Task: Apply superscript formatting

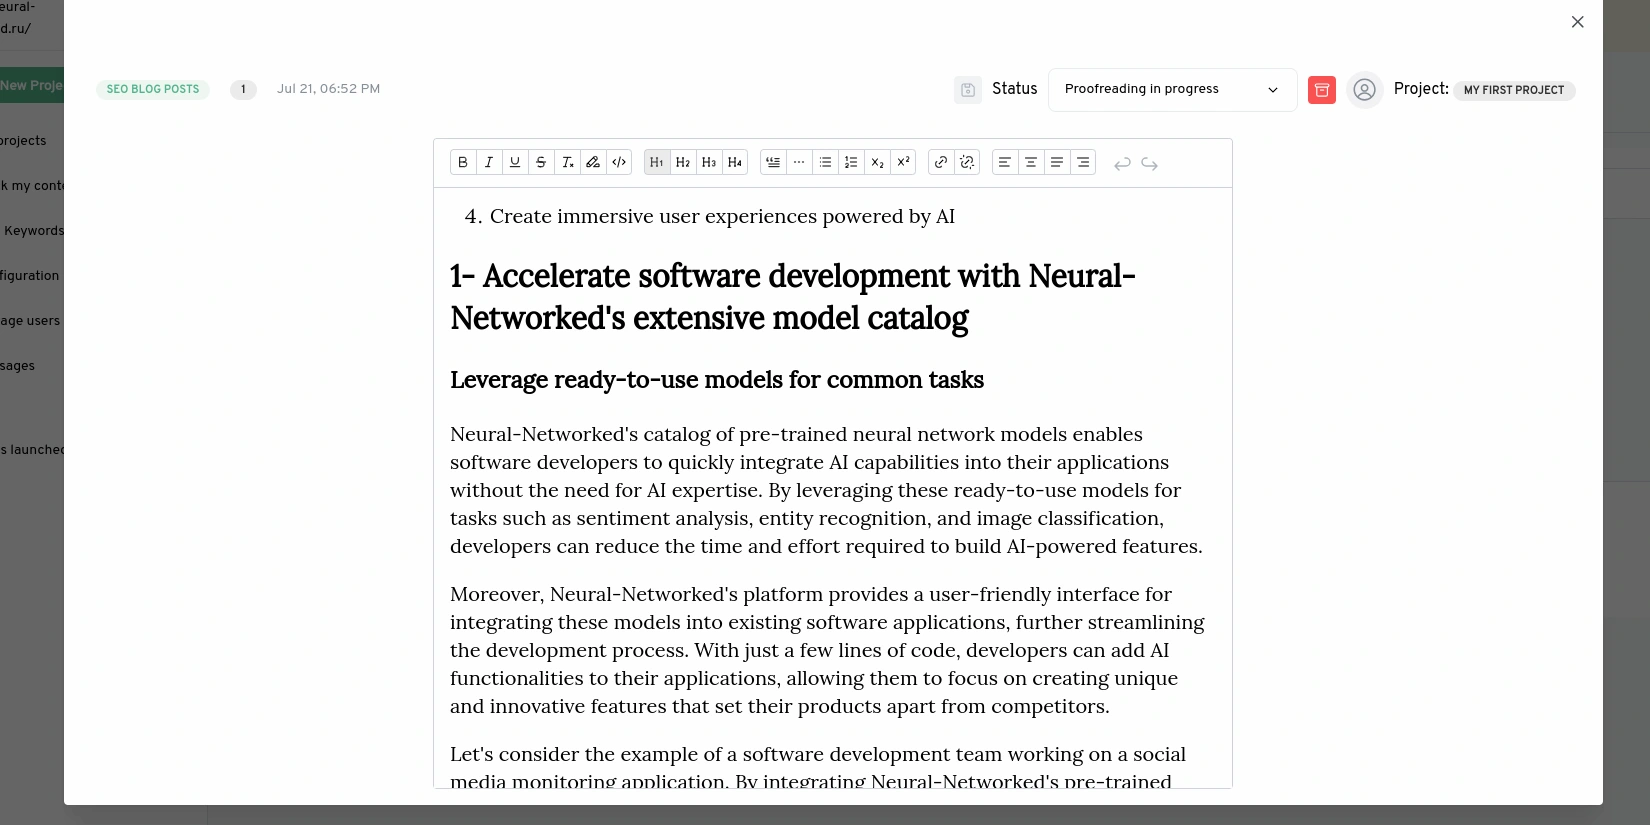Action: point(903,162)
